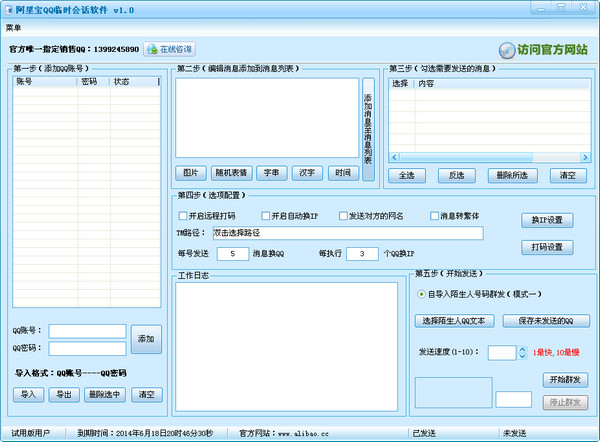Click the 状态 column header
Viewport: 600px width, 442px height.
click(x=134, y=82)
